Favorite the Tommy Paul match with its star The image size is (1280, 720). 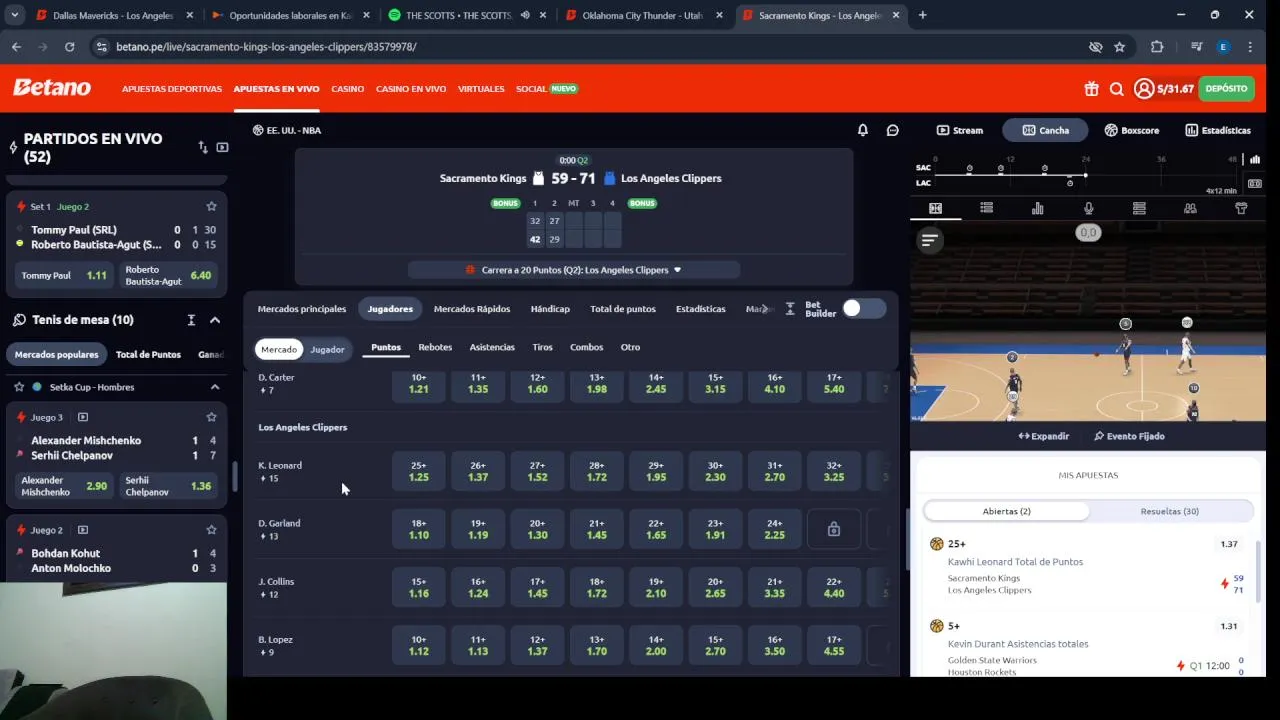pos(211,206)
